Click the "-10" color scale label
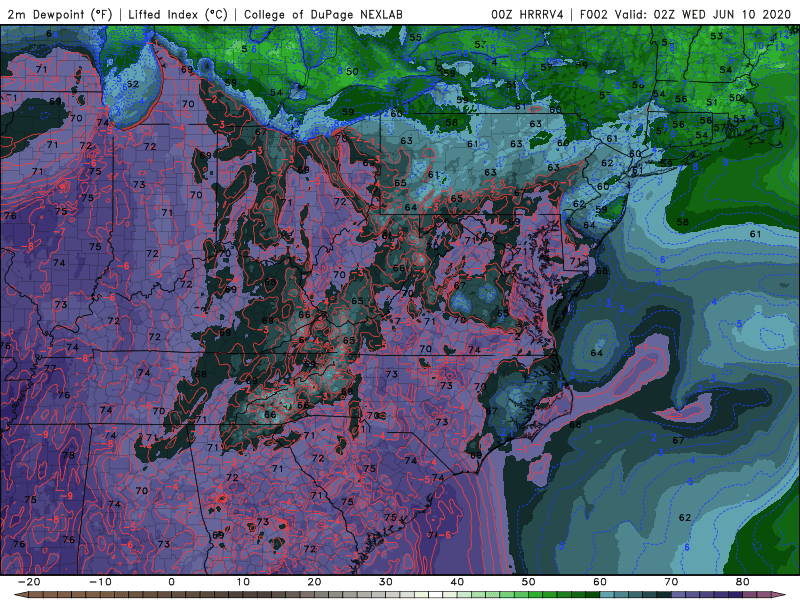 (x=100, y=582)
